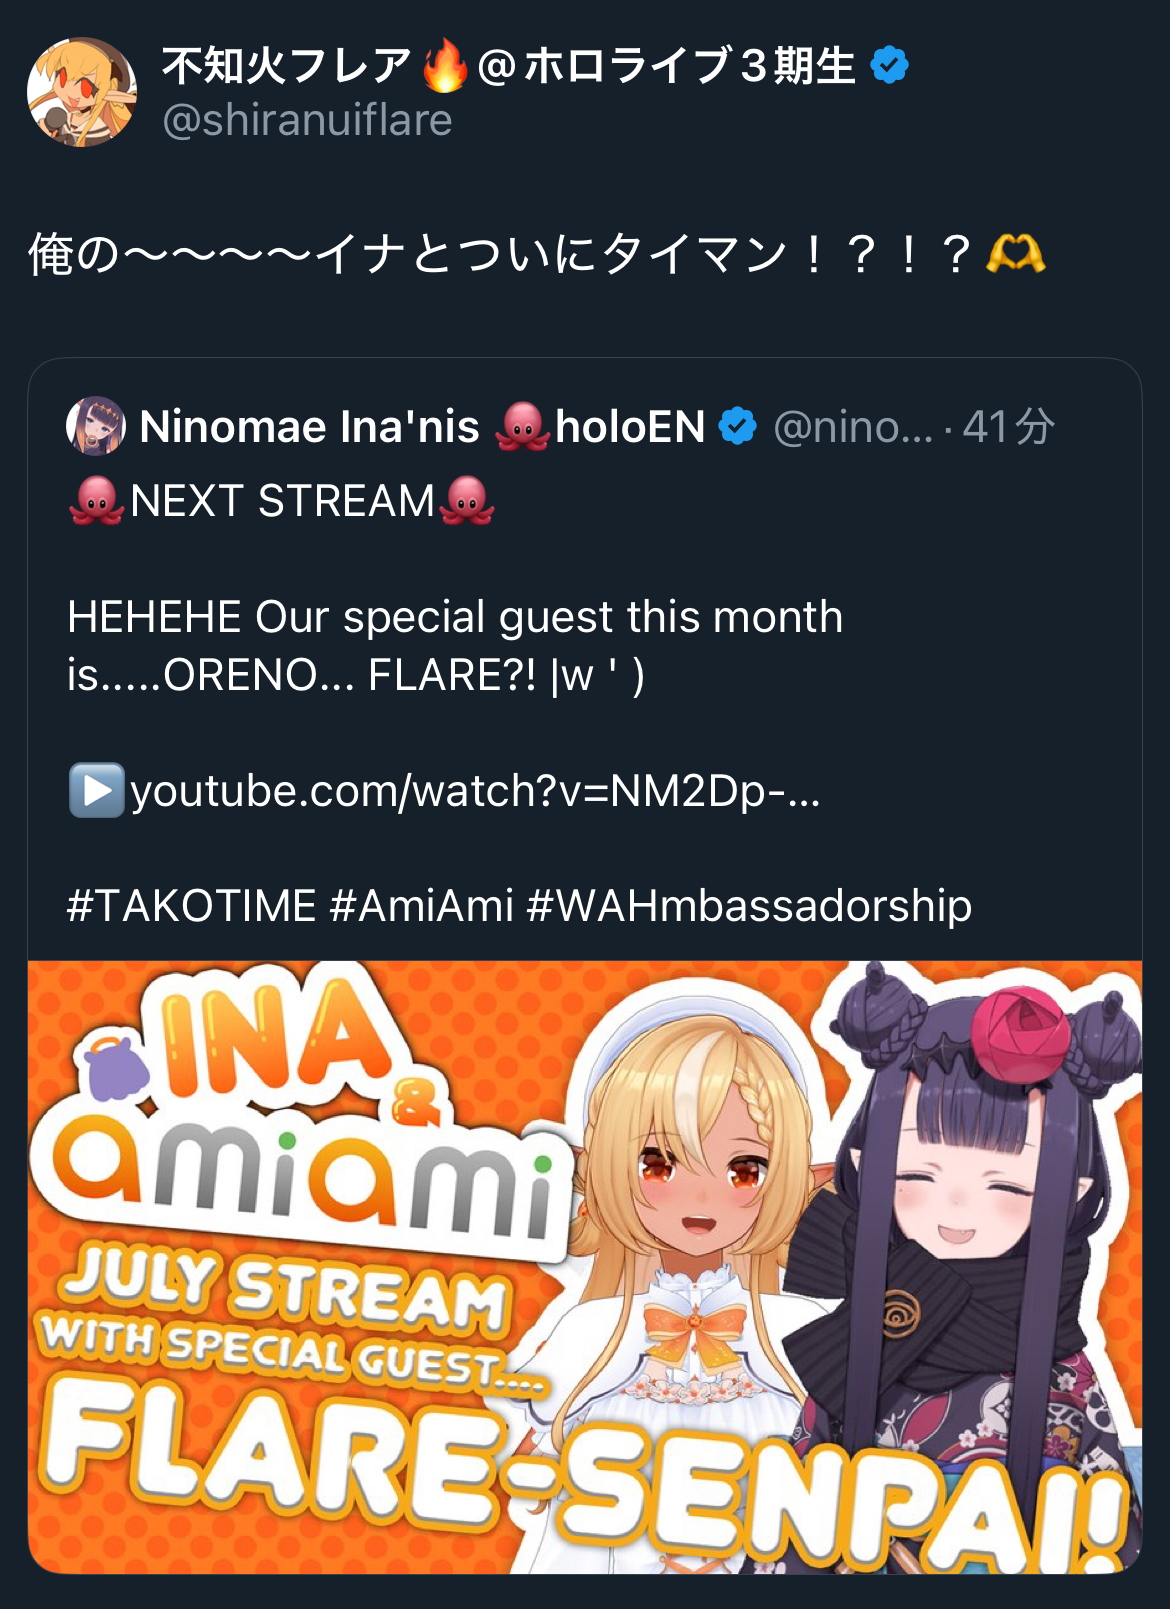Tap the octopus emoji before NEXT STREAM
The image size is (1170, 1609).
(96, 500)
